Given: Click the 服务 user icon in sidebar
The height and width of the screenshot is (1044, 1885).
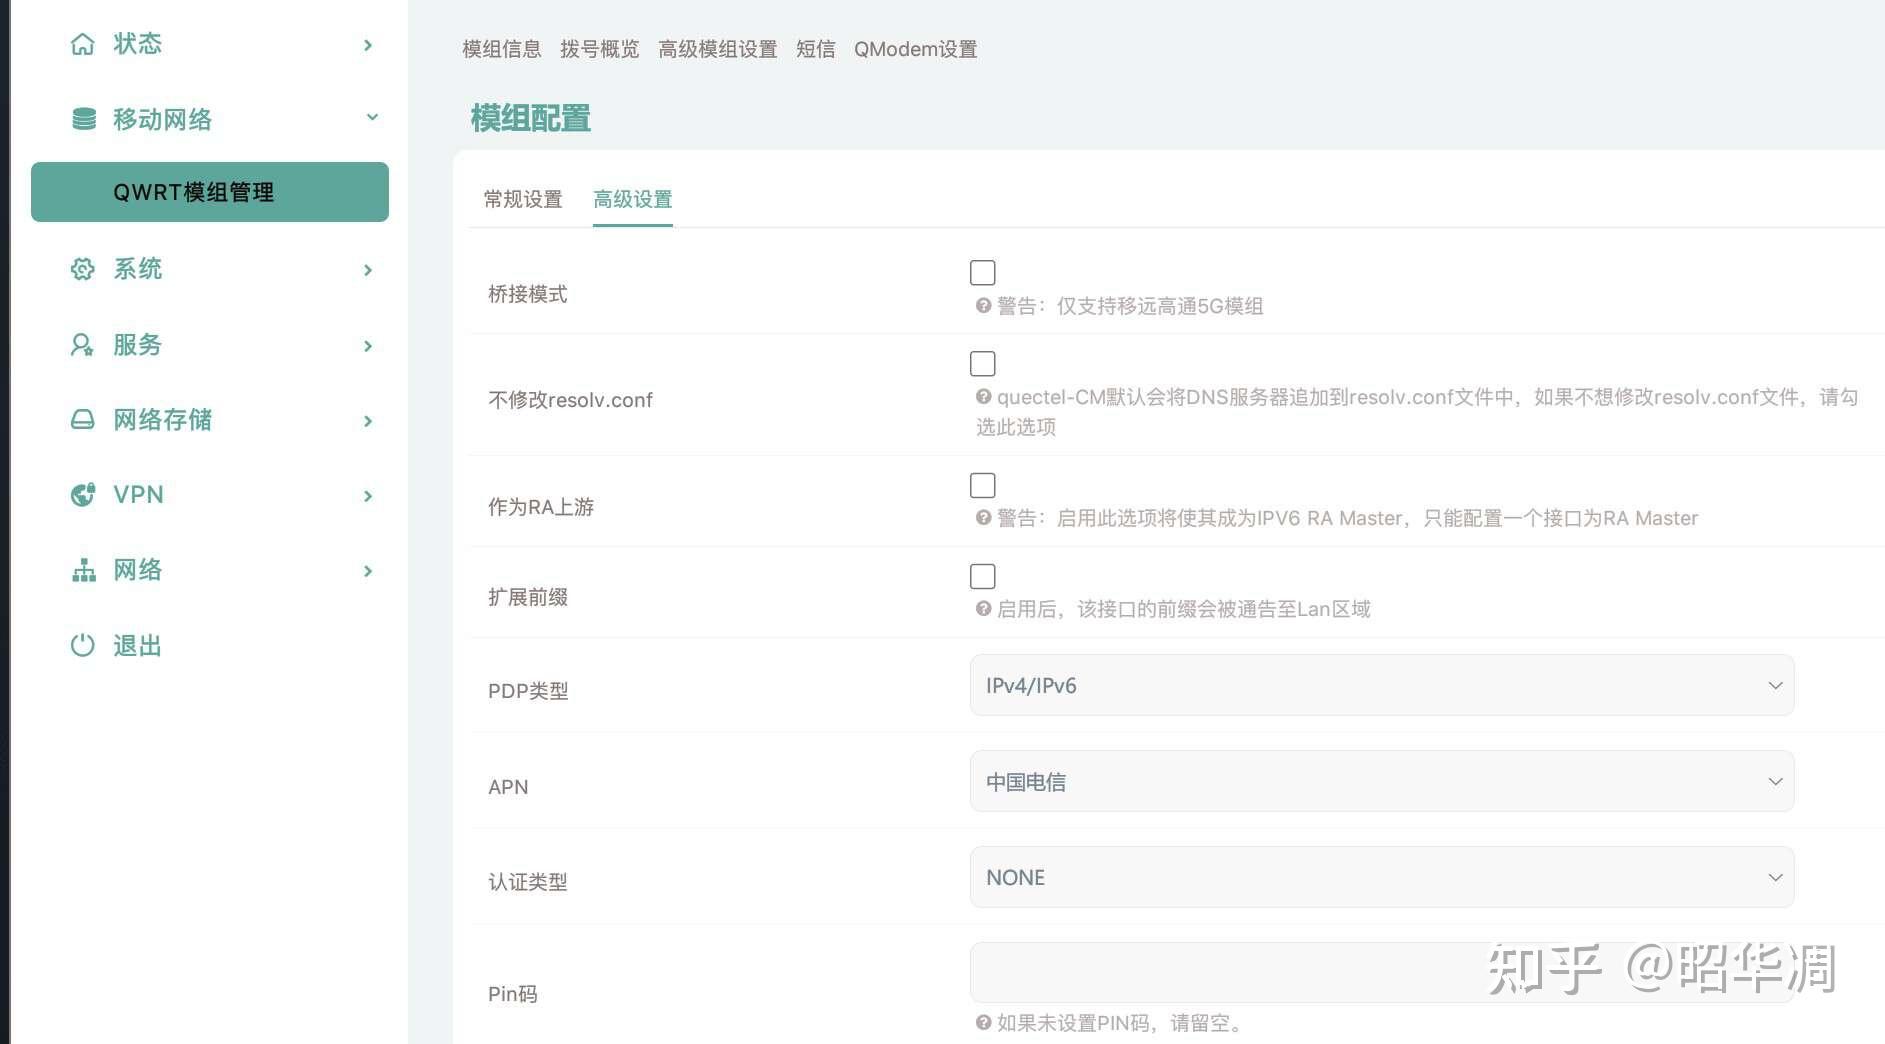Looking at the screenshot, I should click(x=84, y=344).
